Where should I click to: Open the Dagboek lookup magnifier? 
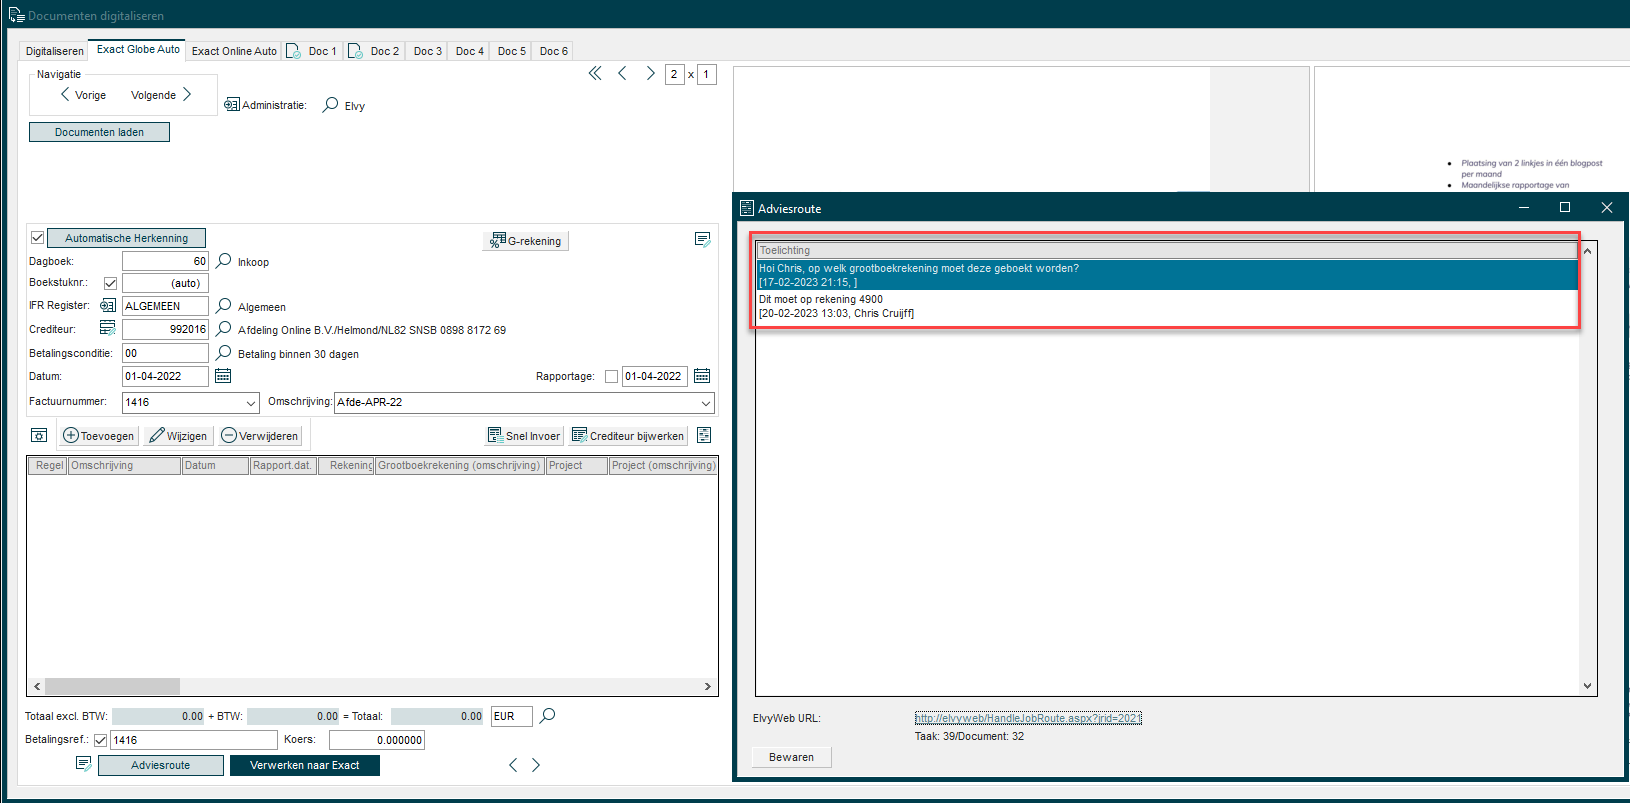click(224, 261)
